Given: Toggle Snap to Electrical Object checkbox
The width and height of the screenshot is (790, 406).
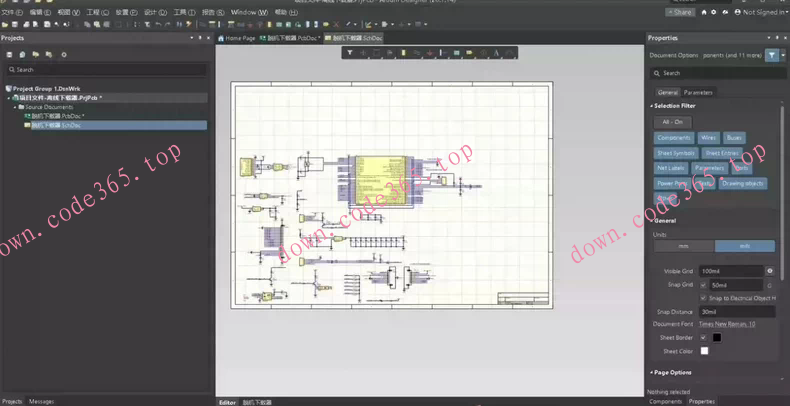Looking at the screenshot, I should [x=703, y=298].
